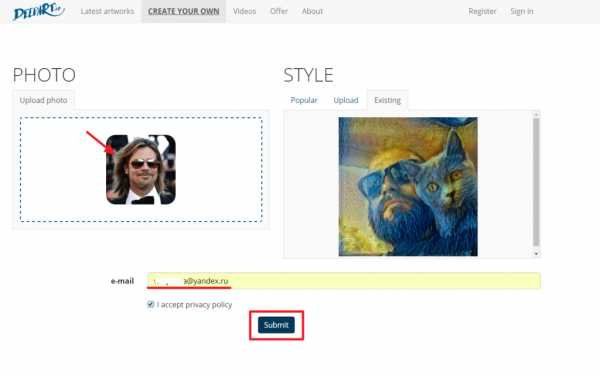Screen dimensions: 600x375
Task: Select the blue cat style painting
Action: (408, 187)
